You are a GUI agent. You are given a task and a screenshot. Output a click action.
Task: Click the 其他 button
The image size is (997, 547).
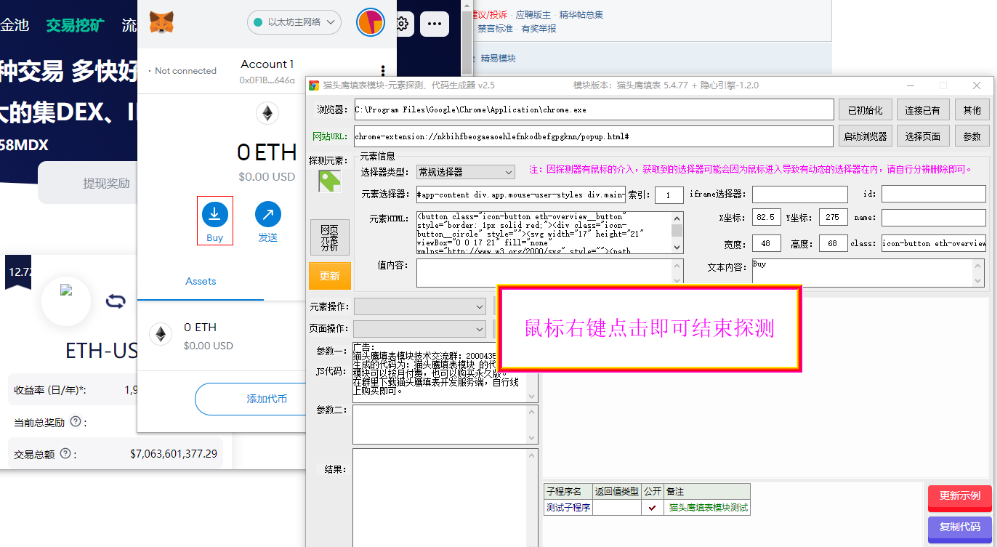click(x=972, y=110)
